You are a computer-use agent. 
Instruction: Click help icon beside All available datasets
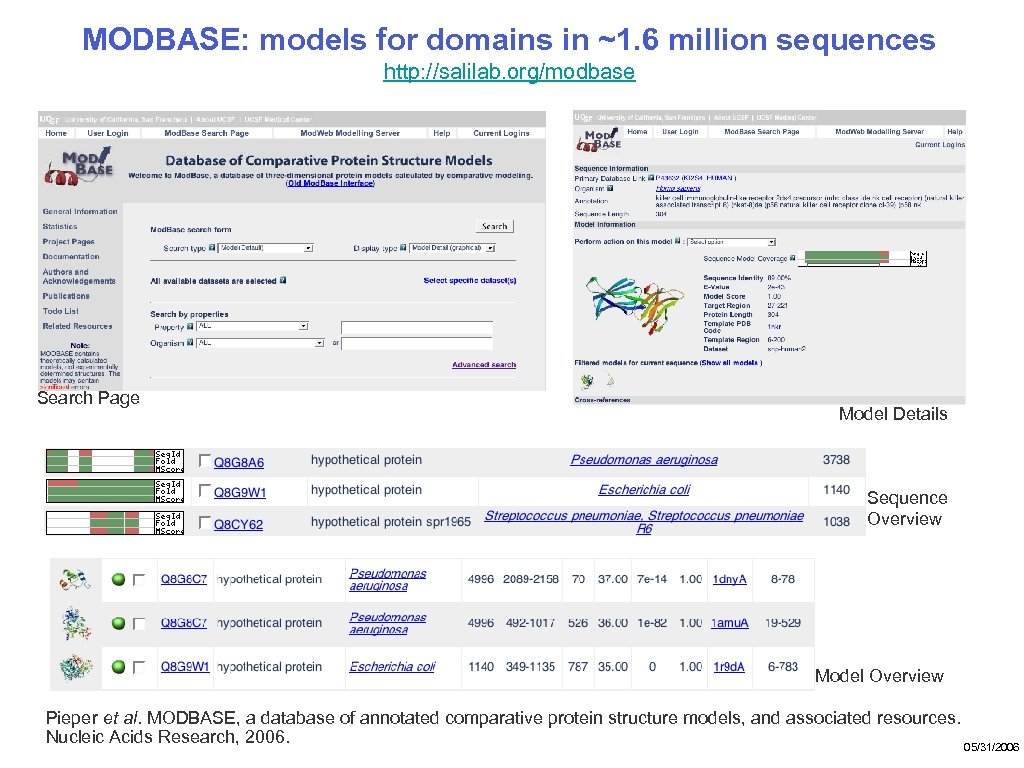coord(283,280)
